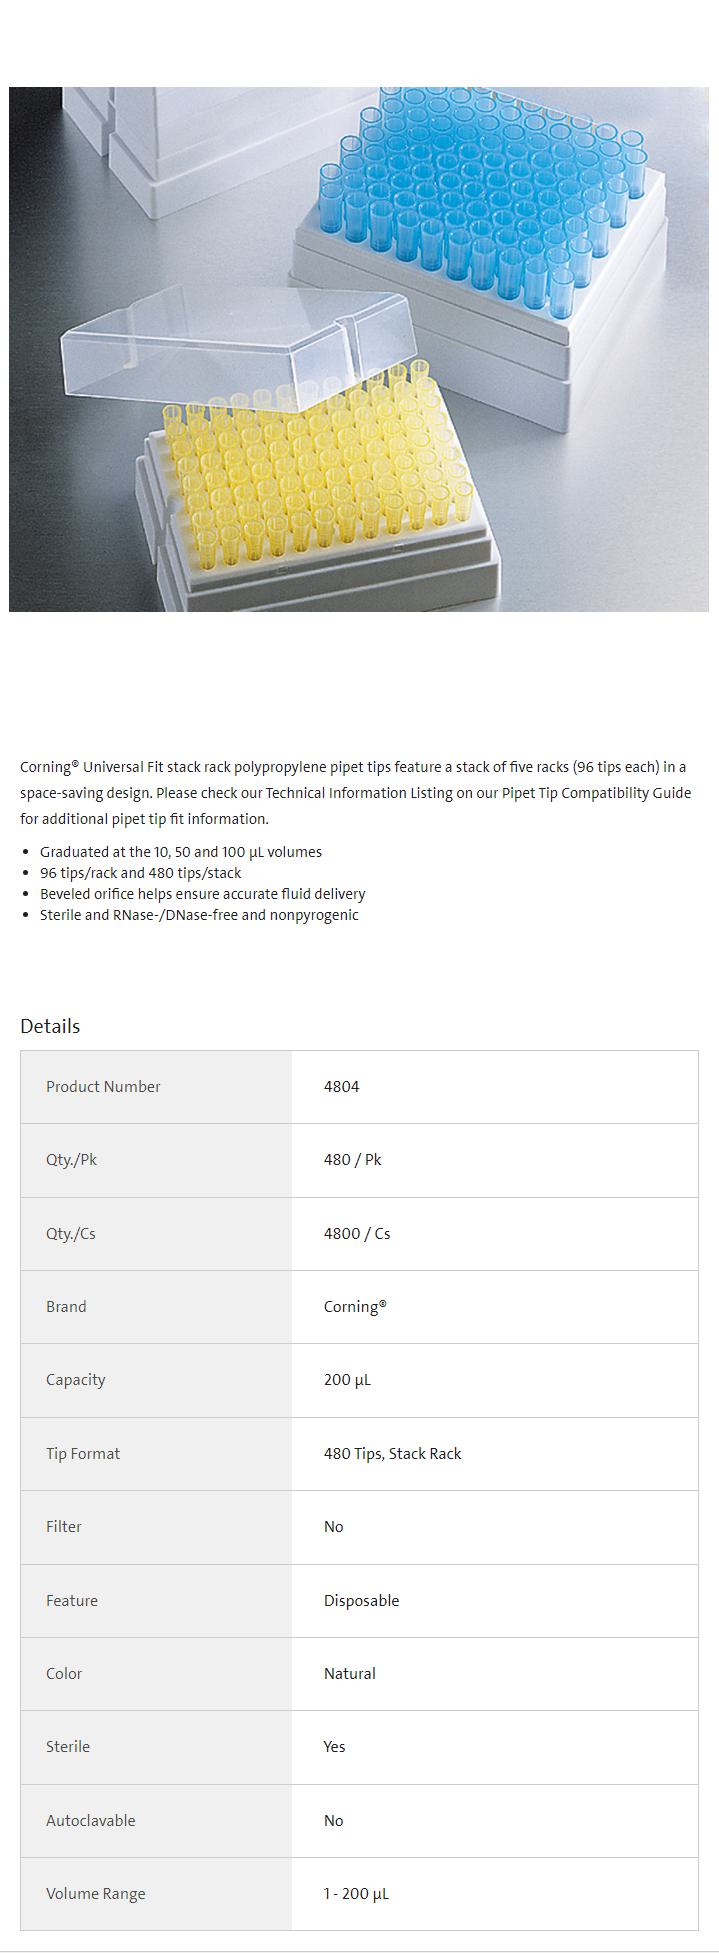The image size is (719, 1953).
Task: Click the 4800 / Cs quantity value
Action: click(x=357, y=1234)
